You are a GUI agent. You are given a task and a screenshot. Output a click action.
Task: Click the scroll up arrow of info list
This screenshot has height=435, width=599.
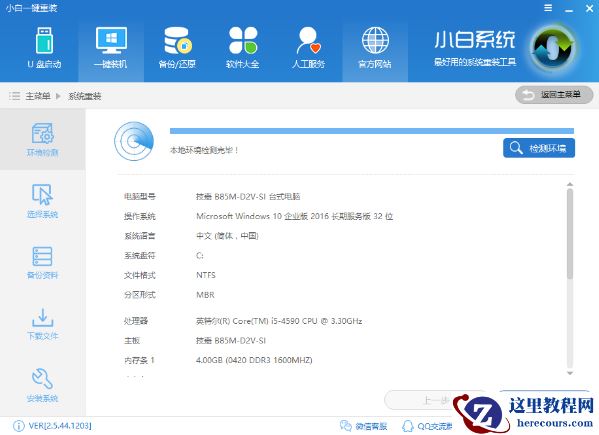(570, 184)
